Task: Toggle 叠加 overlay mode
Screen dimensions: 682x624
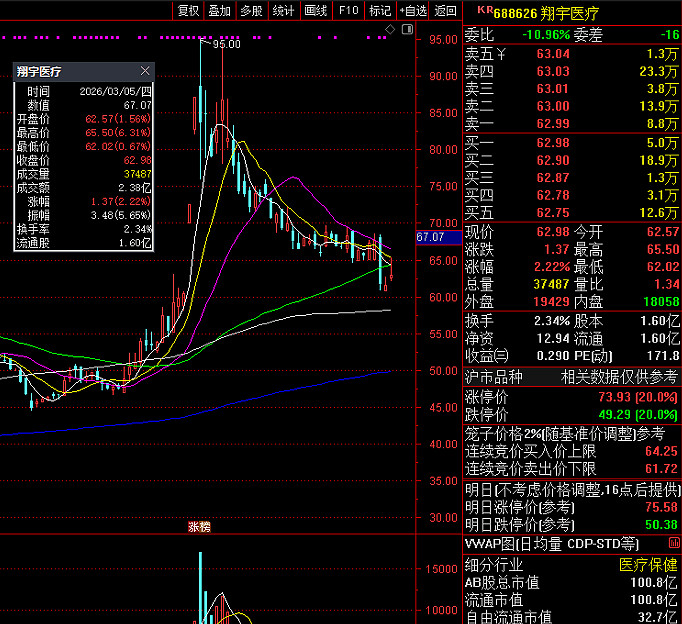Action: pyautogui.click(x=219, y=11)
